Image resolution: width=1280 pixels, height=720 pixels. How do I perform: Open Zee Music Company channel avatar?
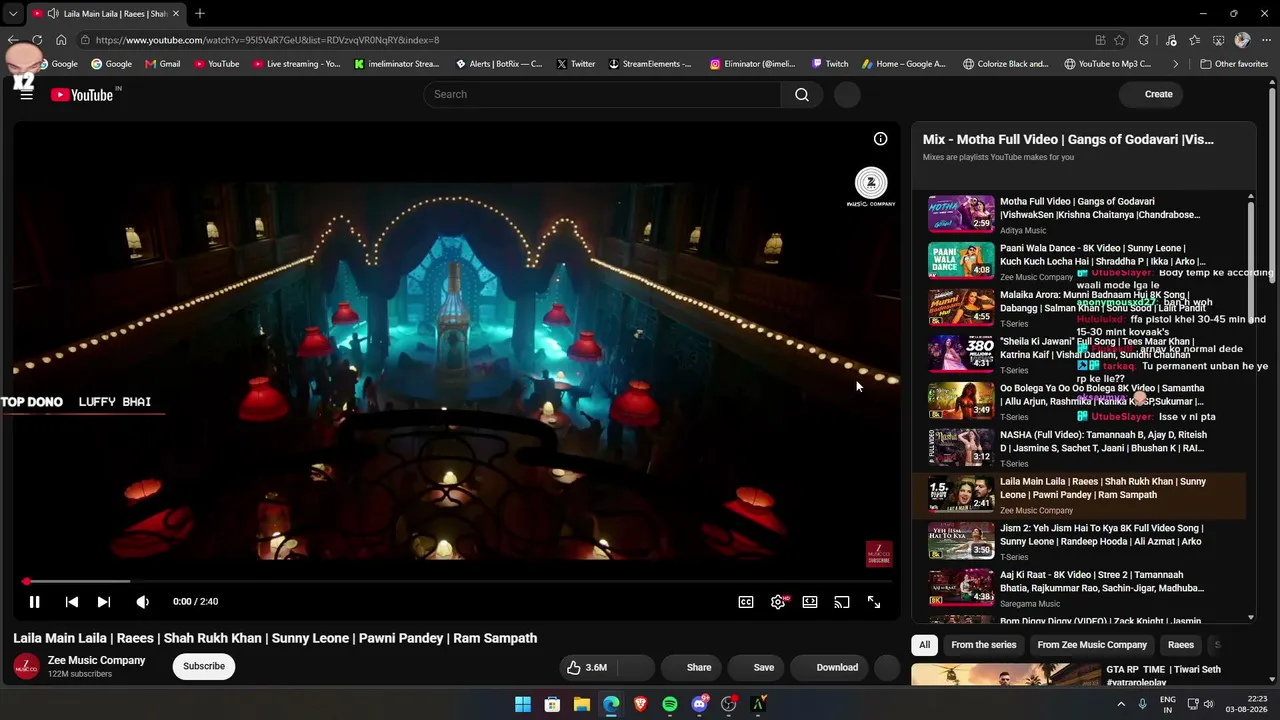pos(26,666)
